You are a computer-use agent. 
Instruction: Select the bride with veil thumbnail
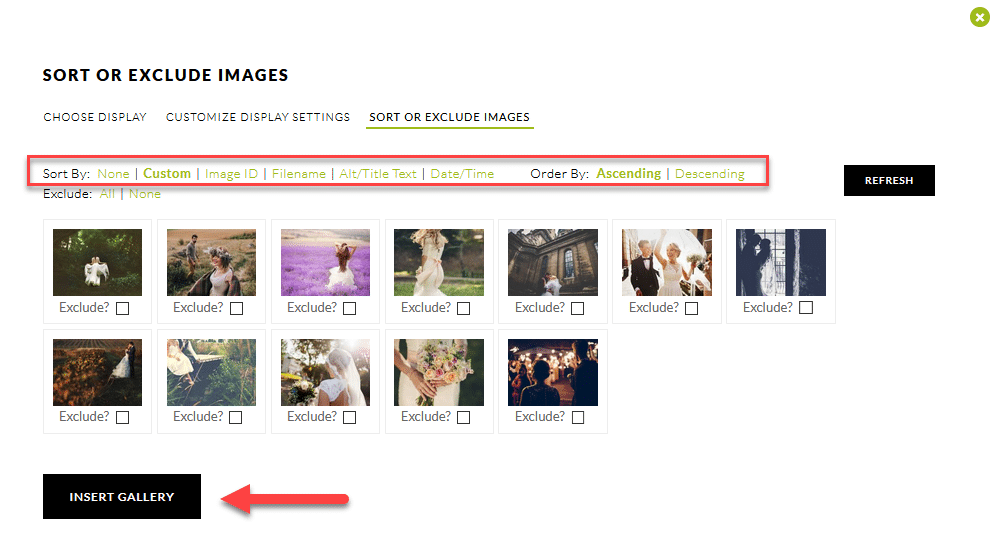coord(325,372)
